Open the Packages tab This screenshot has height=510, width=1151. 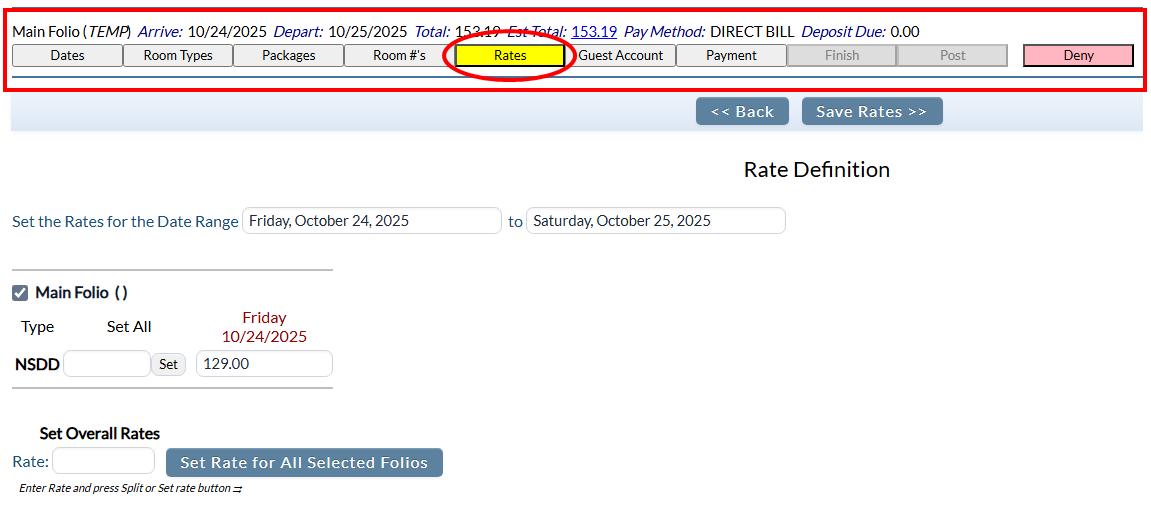288,56
